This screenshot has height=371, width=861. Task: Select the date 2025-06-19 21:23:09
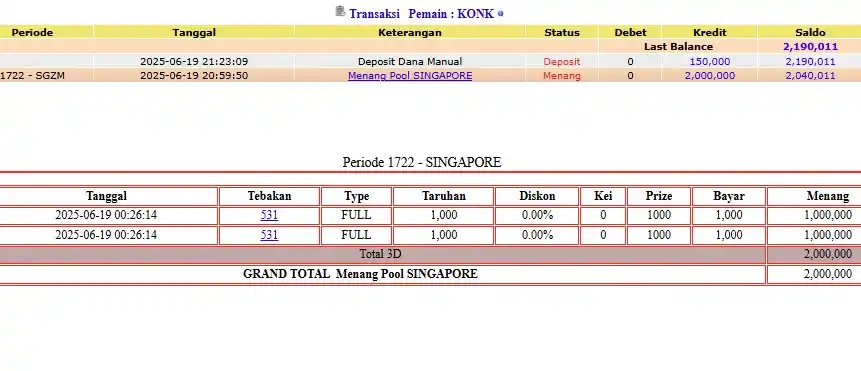(x=194, y=61)
